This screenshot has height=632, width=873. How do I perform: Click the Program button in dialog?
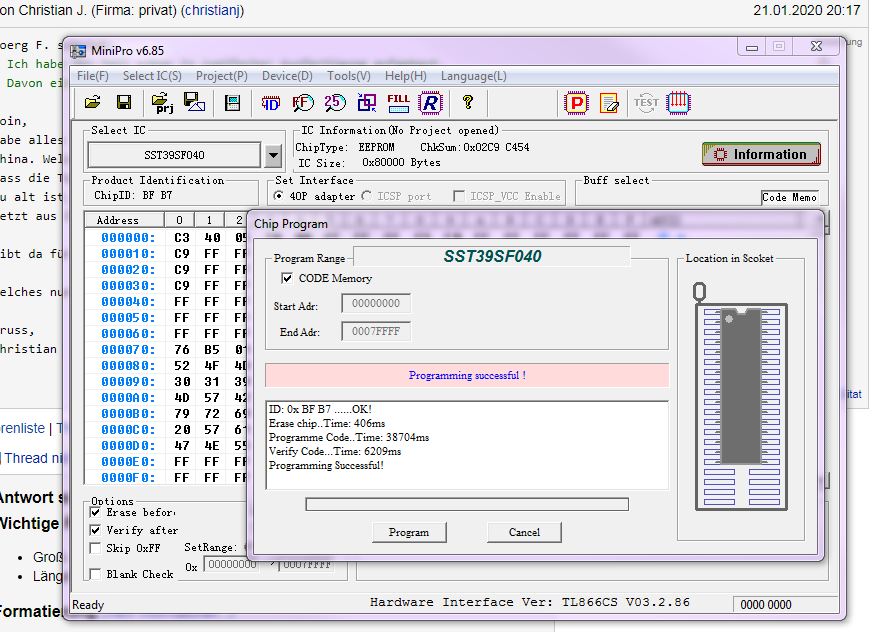409,532
